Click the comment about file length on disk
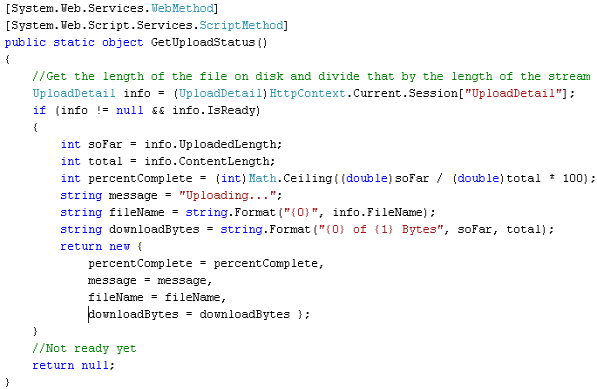This screenshot has height=389, width=597. (x=311, y=76)
